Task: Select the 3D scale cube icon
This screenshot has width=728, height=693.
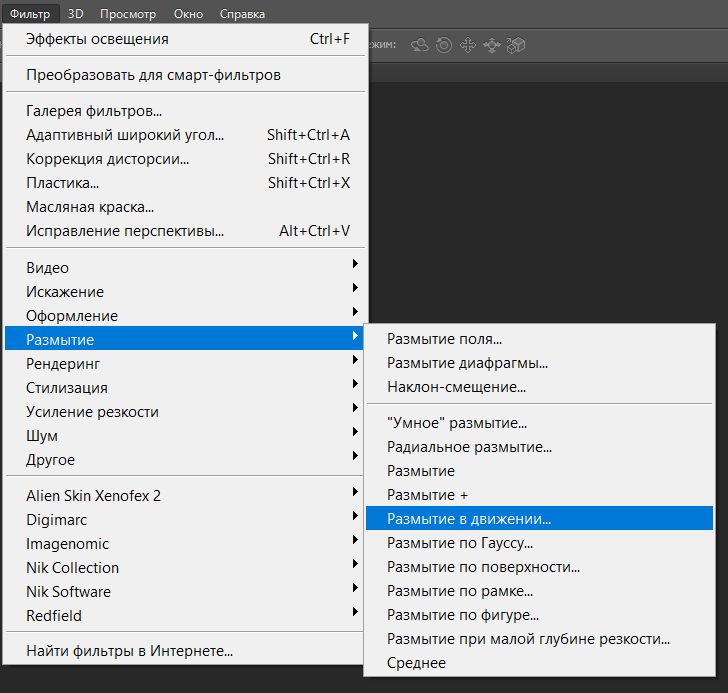Action: (x=516, y=45)
